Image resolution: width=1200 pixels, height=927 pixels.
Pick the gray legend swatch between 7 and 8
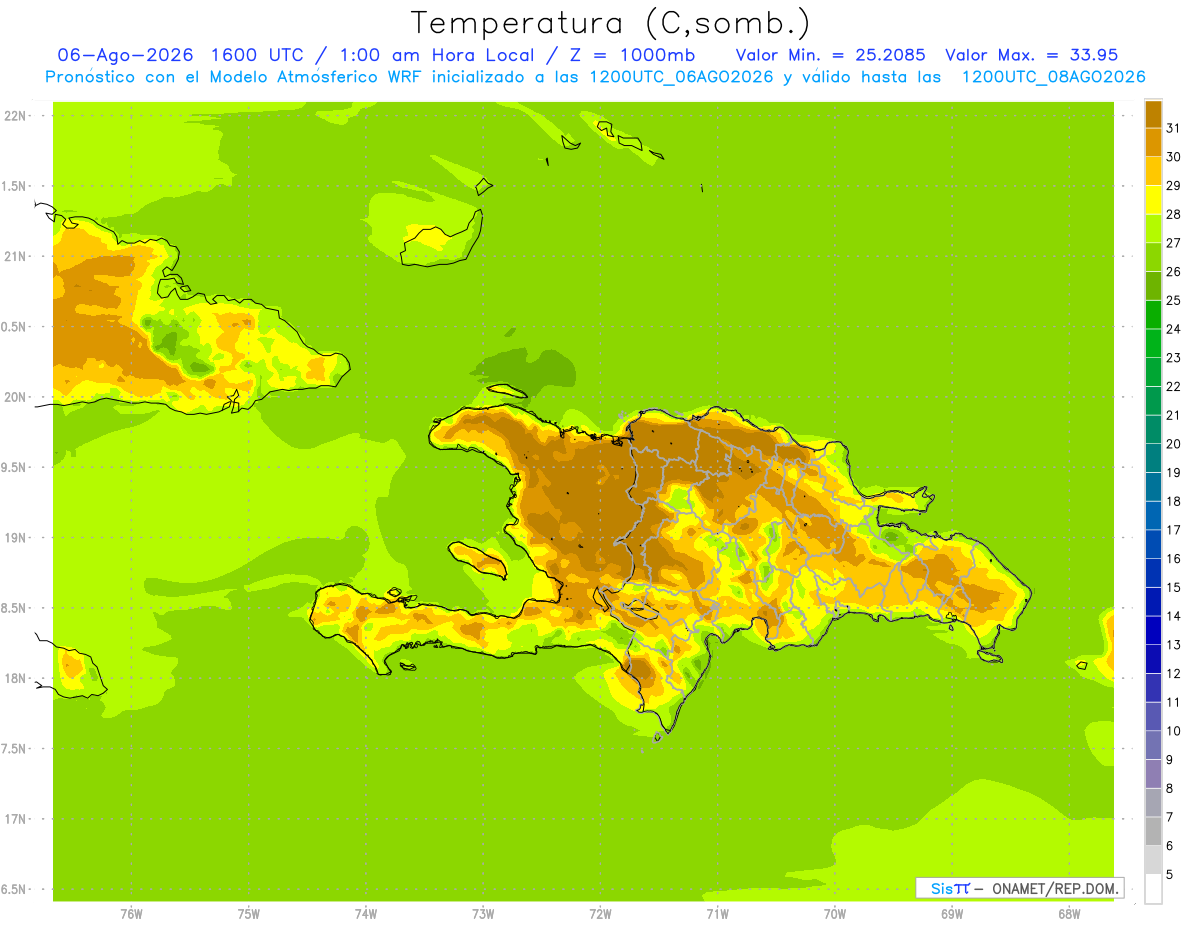point(1153,803)
